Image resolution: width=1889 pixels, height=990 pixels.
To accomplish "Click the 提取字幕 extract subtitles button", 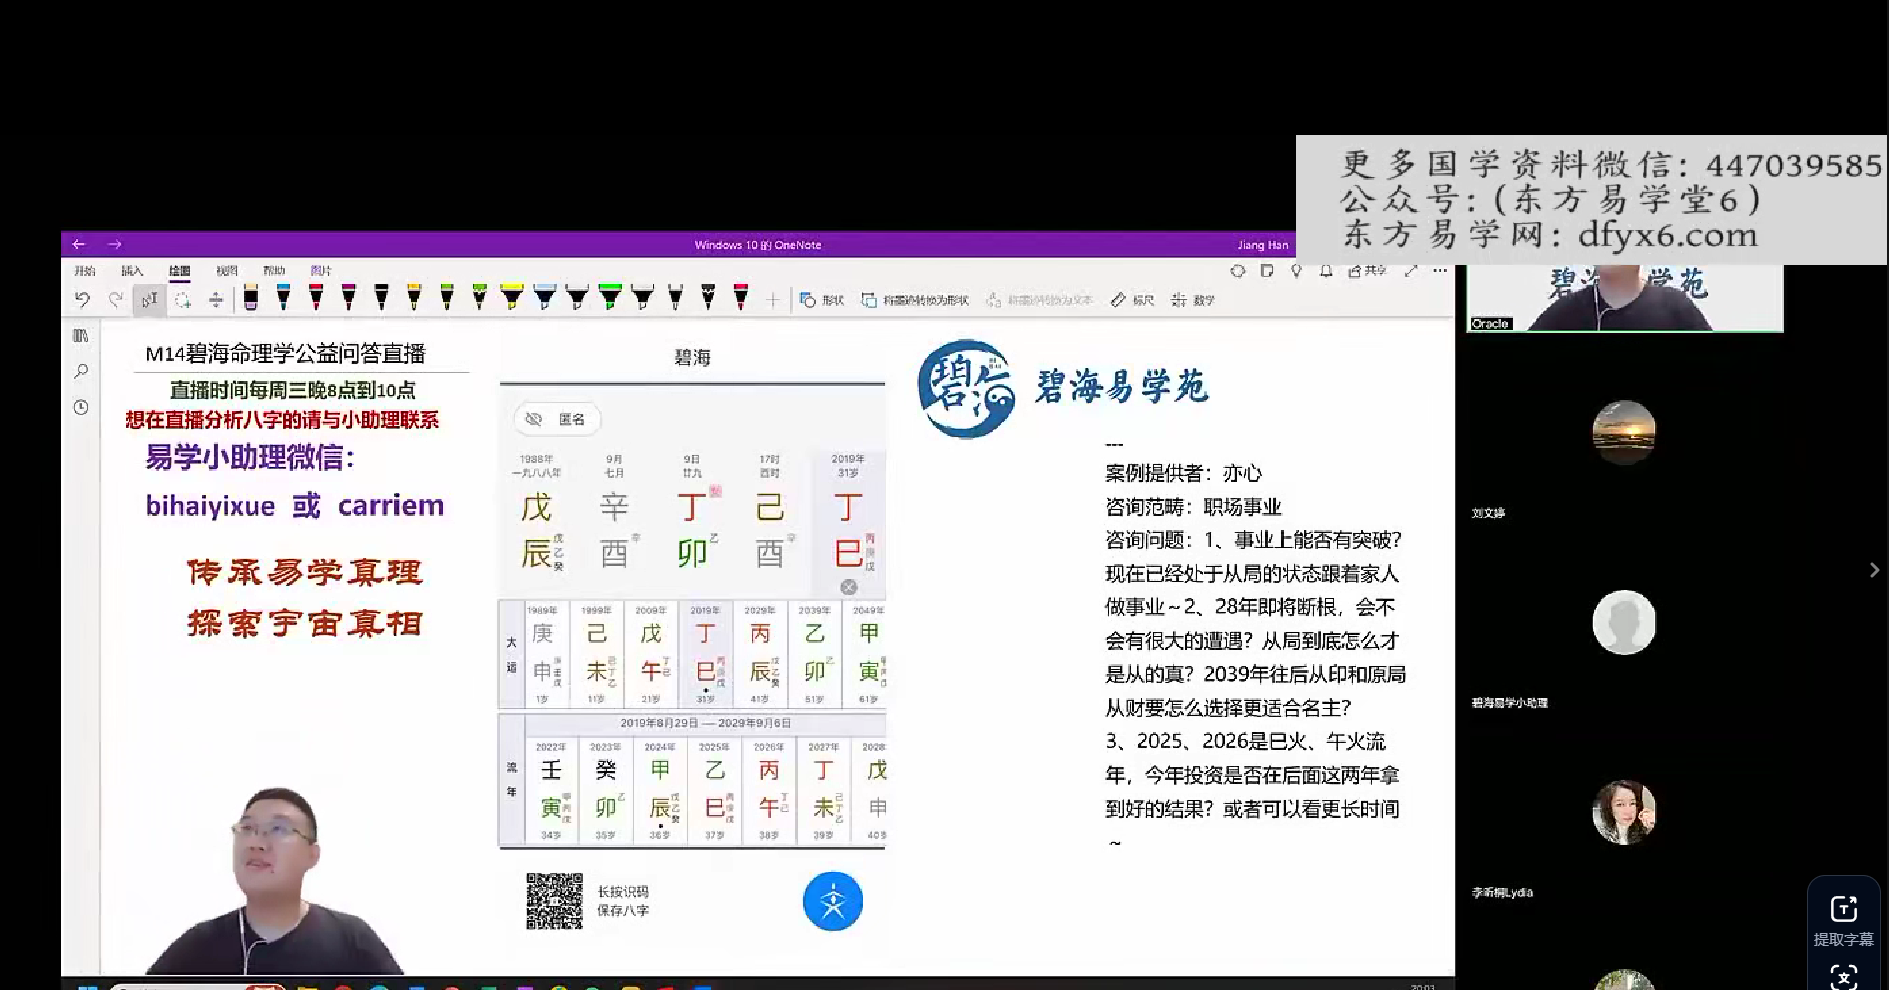I will tap(1843, 920).
